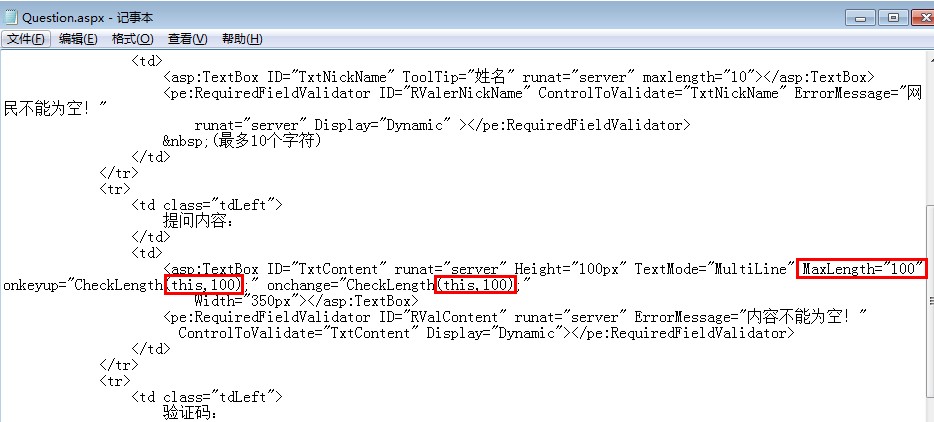The height and width of the screenshot is (422, 934).
Task: Maximize the Question.aspx Notepad window
Action: pos(893,18)
